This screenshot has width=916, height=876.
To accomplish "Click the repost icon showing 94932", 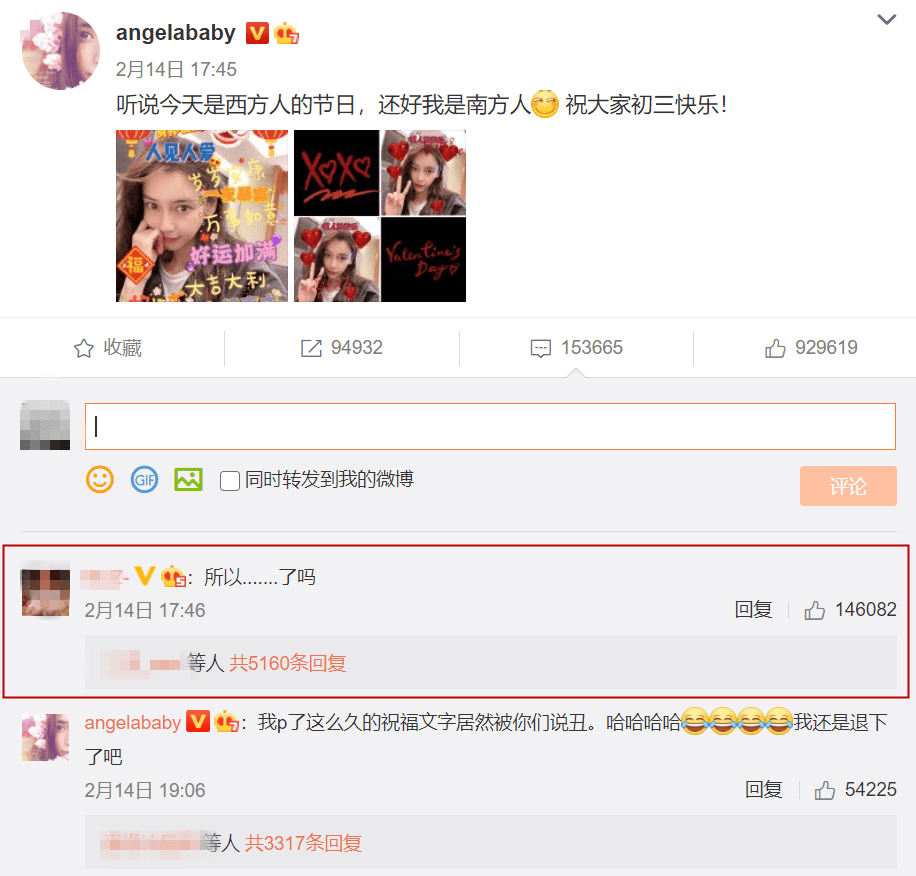I will coord(311,348).
